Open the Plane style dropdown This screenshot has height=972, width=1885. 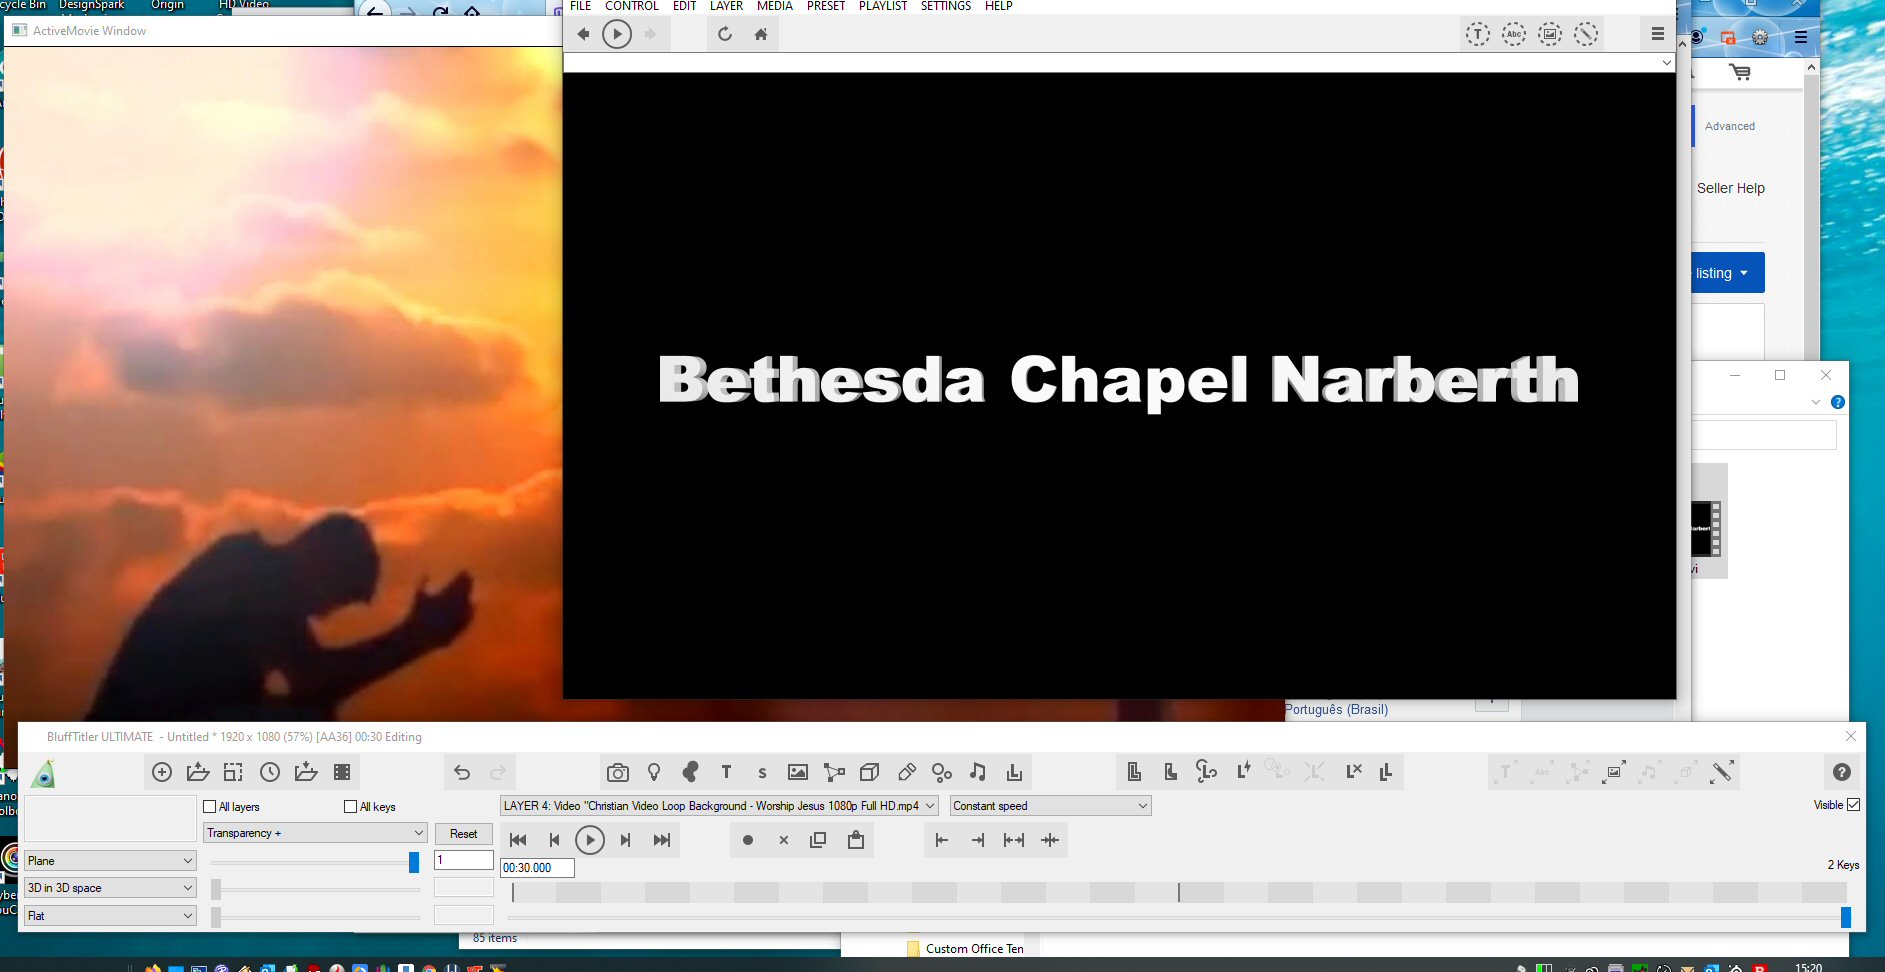(x=110, y=861)
